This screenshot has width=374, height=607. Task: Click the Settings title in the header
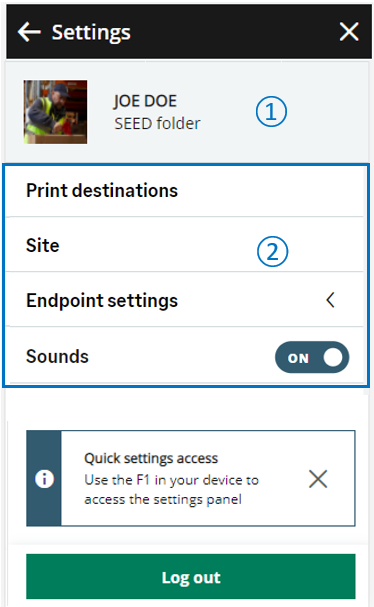coord(91,33)
